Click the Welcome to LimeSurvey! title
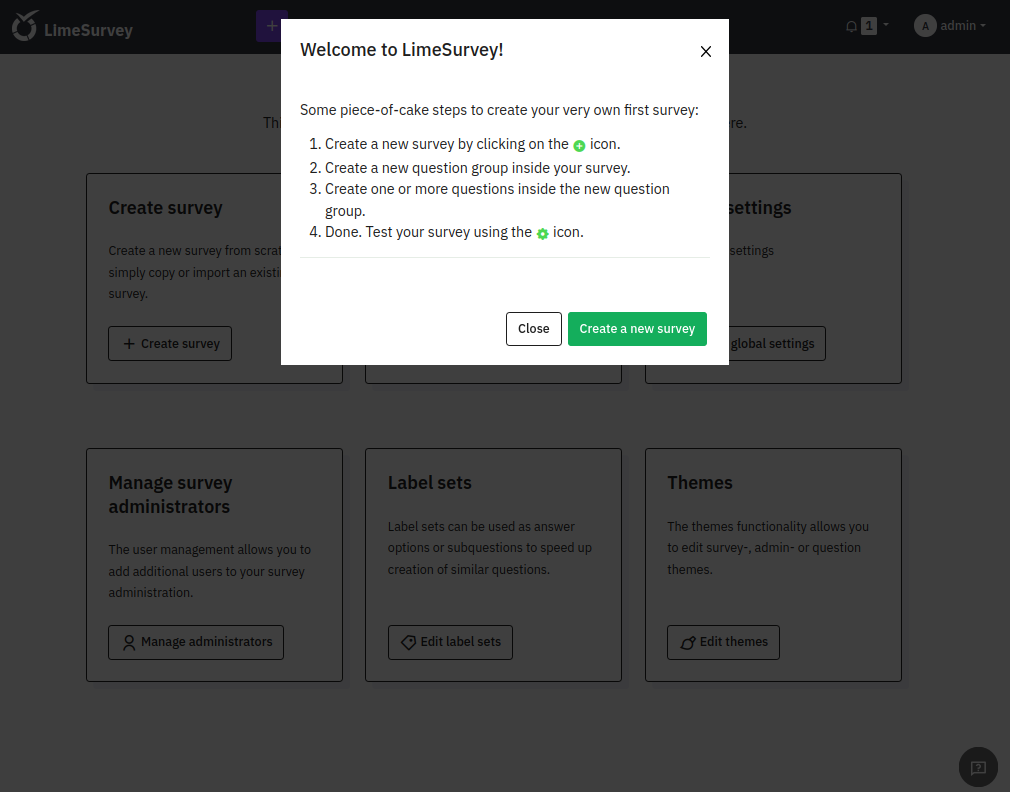The height and width of the screenshot is (792, 1010). (x=402, y=50)
